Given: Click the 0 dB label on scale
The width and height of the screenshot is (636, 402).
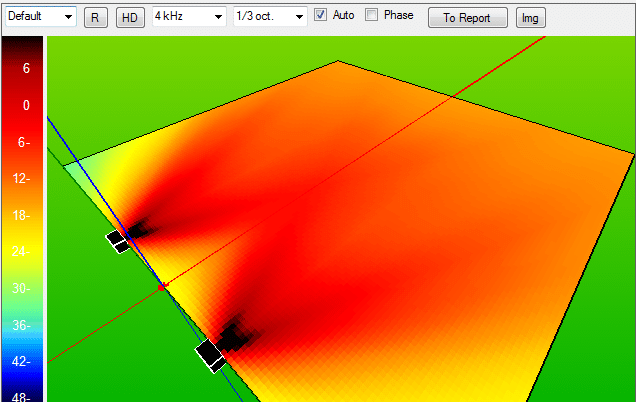Looking at the screenshot, I should (x=26, y=105).
